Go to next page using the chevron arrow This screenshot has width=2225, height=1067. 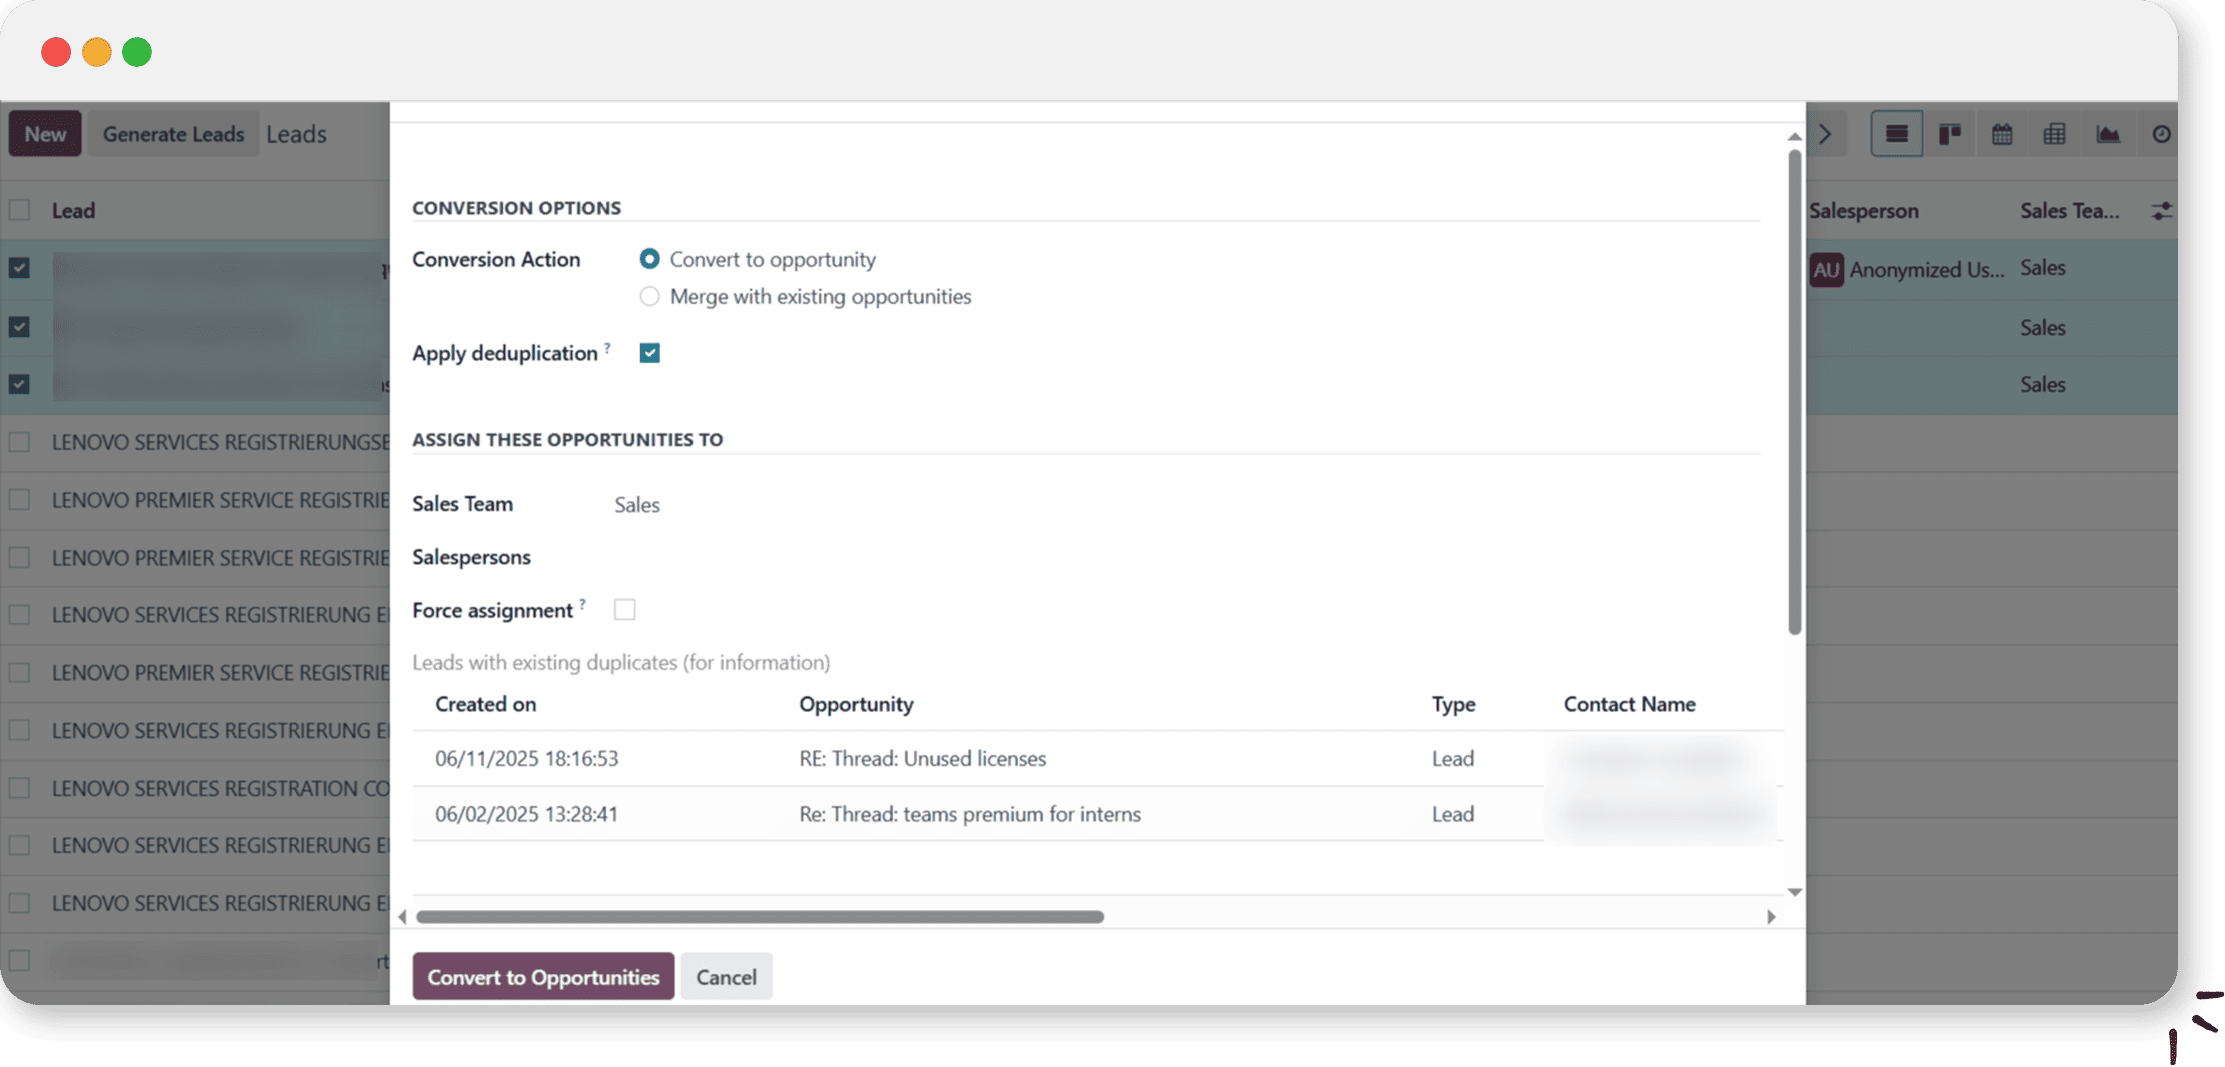(x=1825, y=134)
